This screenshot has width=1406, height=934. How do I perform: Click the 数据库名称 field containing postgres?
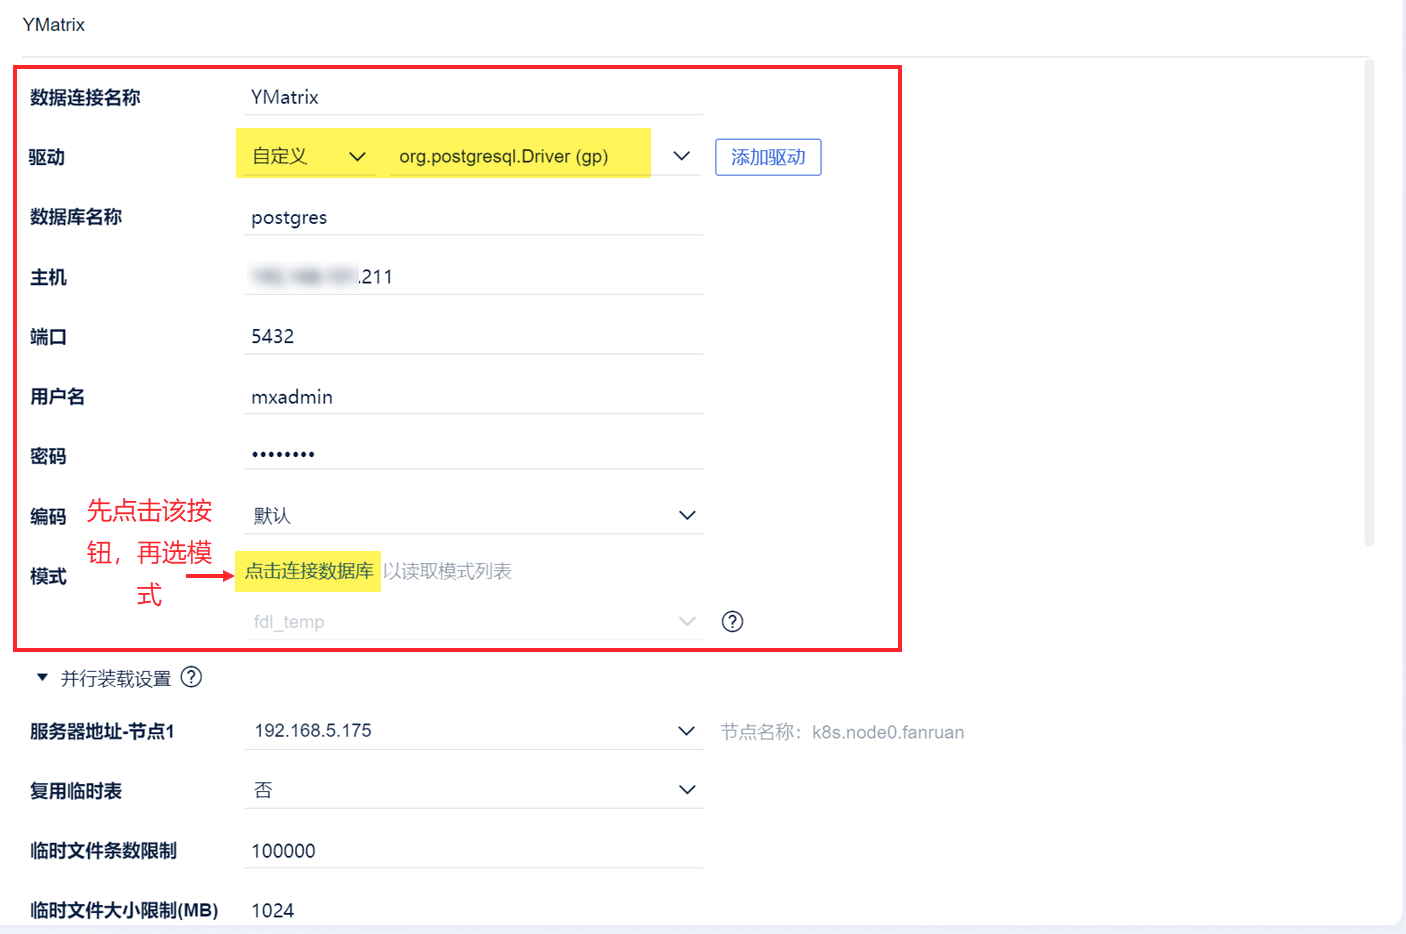(474, 217)
